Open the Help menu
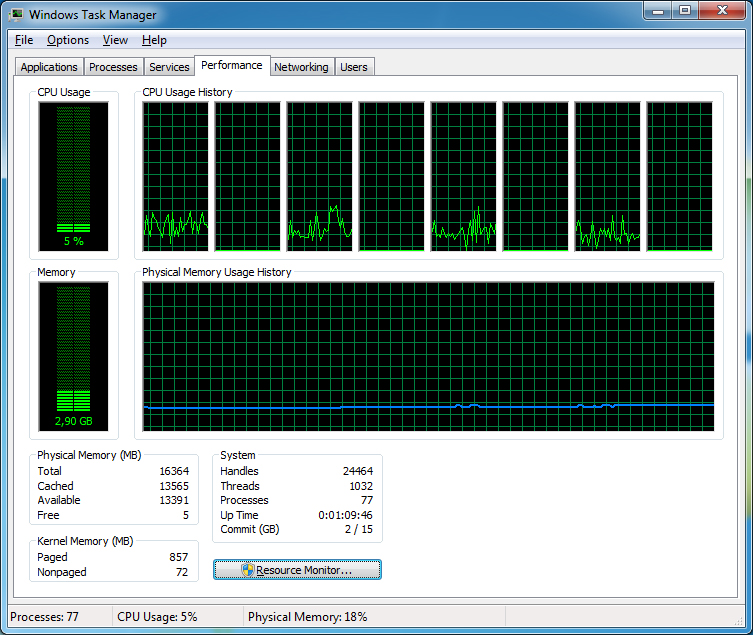The height and width of the screenshot is (635, 753). (154, 40)
